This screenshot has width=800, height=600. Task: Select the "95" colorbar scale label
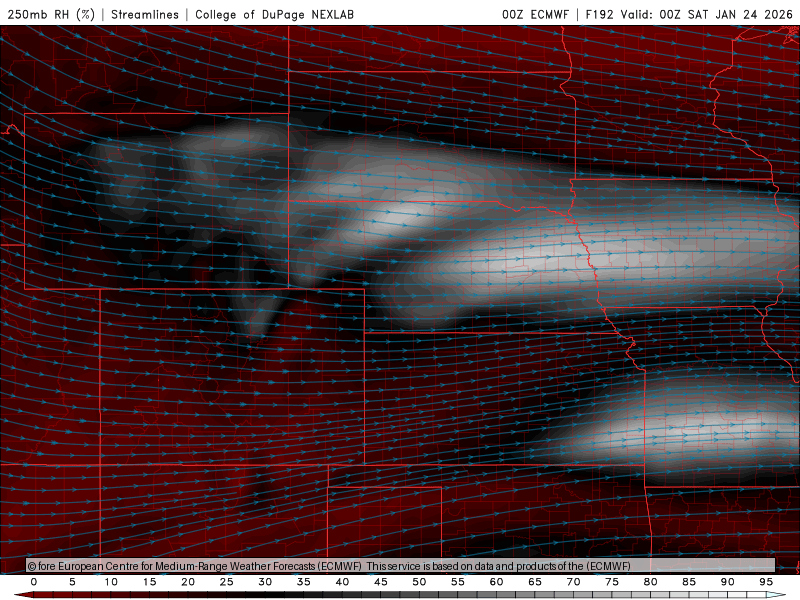pos(766,582)
